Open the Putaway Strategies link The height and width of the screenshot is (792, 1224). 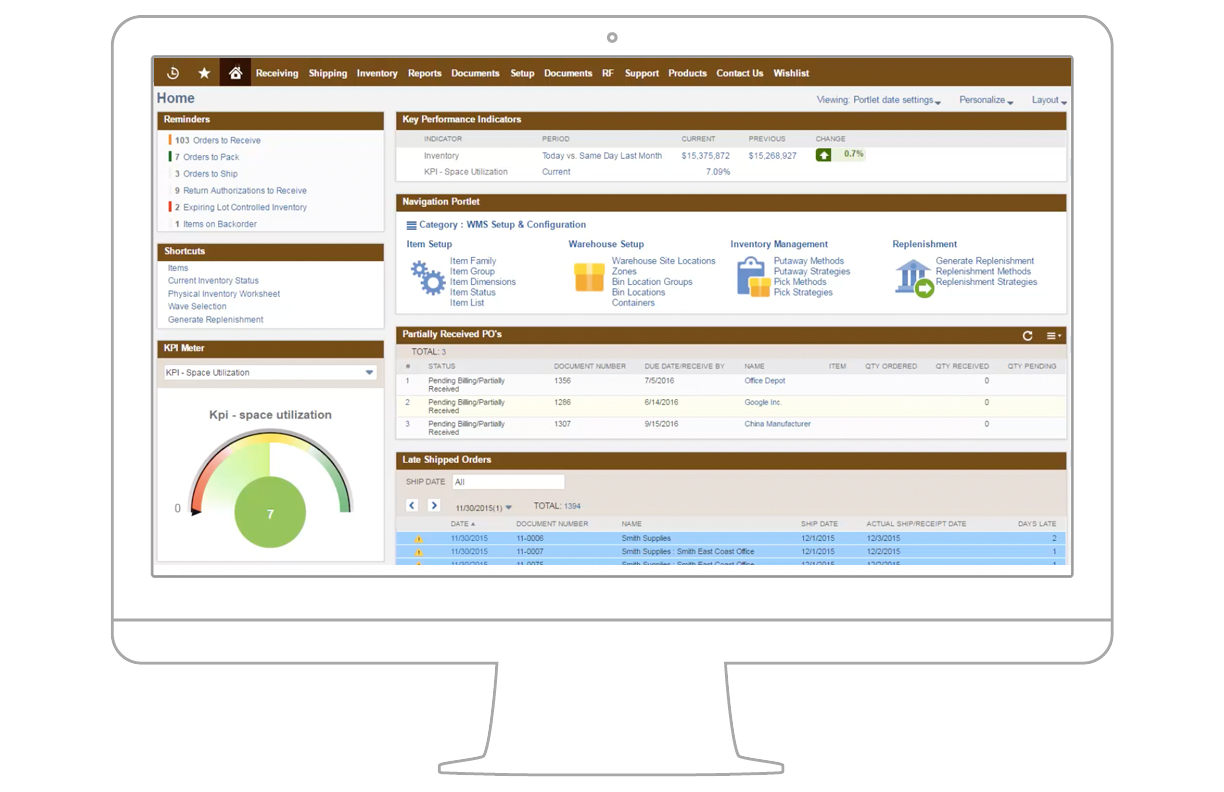click(811, 272)
